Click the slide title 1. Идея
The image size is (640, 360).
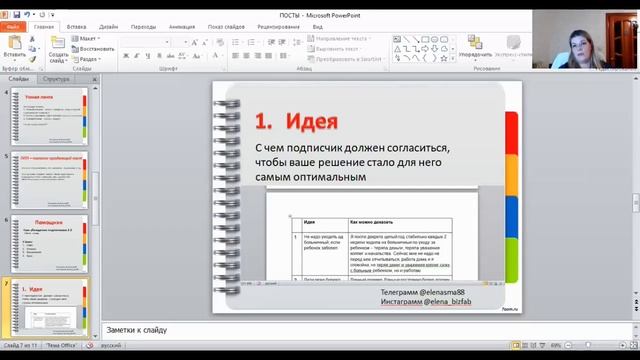click(x=297, y=121)
